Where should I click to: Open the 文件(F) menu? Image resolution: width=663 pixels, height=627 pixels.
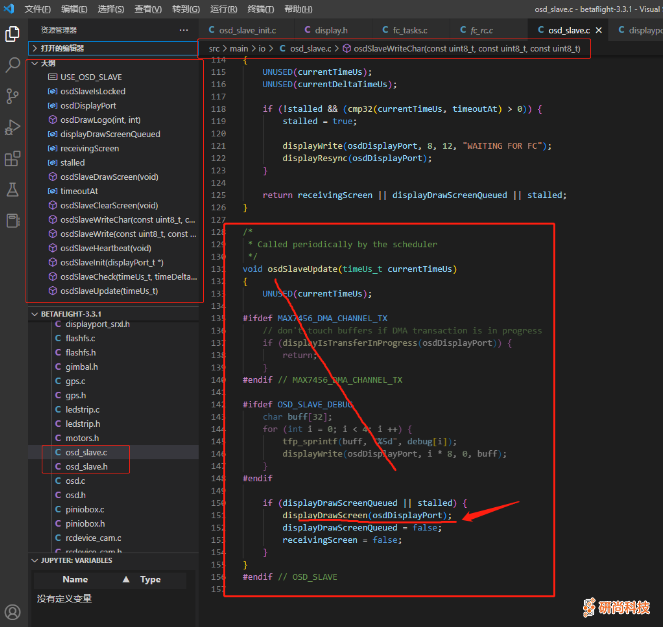tap(37, 8)
